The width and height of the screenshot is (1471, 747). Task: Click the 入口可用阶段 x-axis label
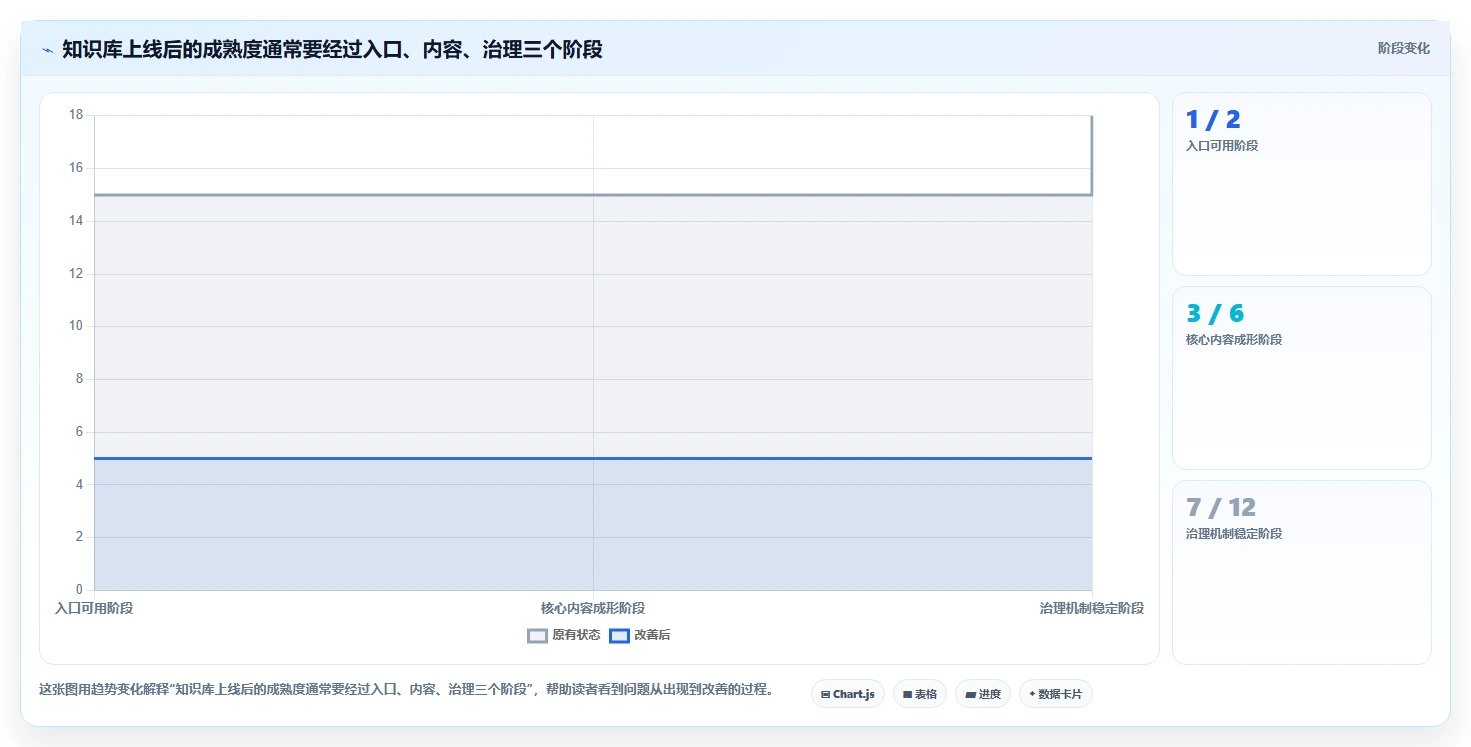tap(94, 608)
